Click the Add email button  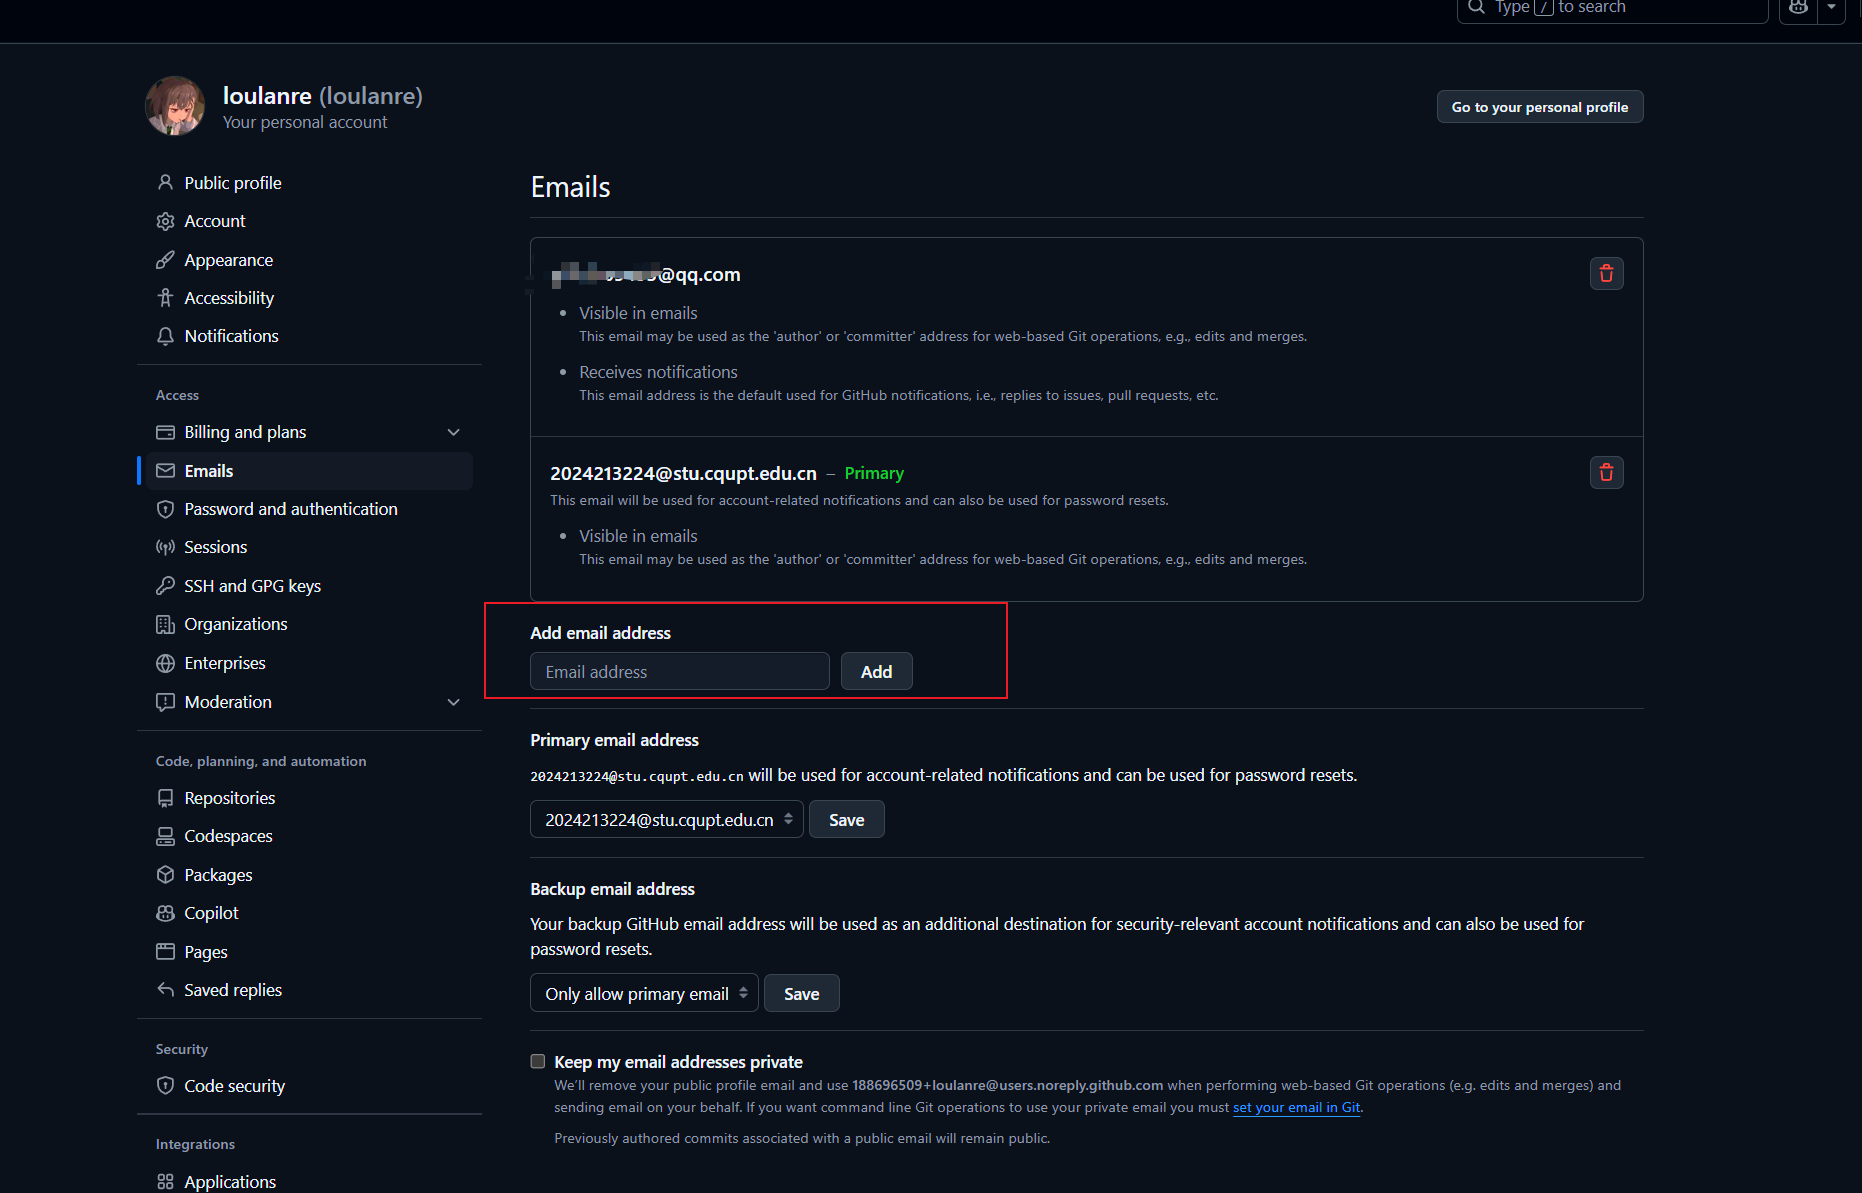(876, 672)
